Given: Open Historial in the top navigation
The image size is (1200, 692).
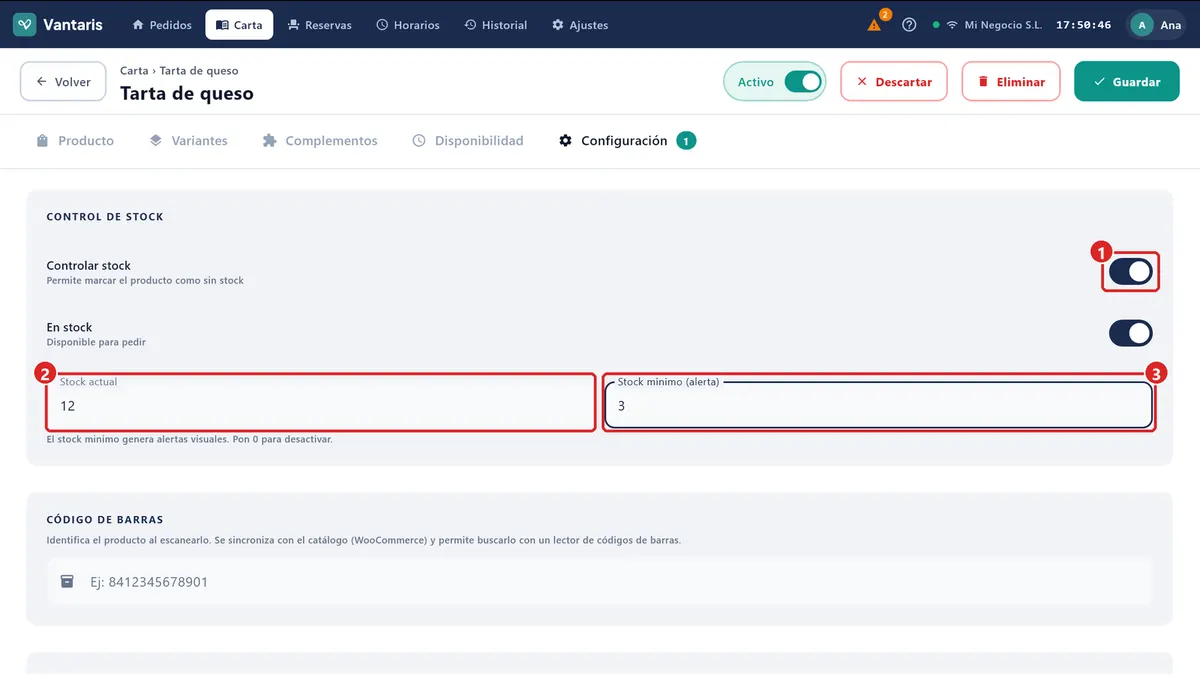Looking at the screenshot, I should pos(496,25).
